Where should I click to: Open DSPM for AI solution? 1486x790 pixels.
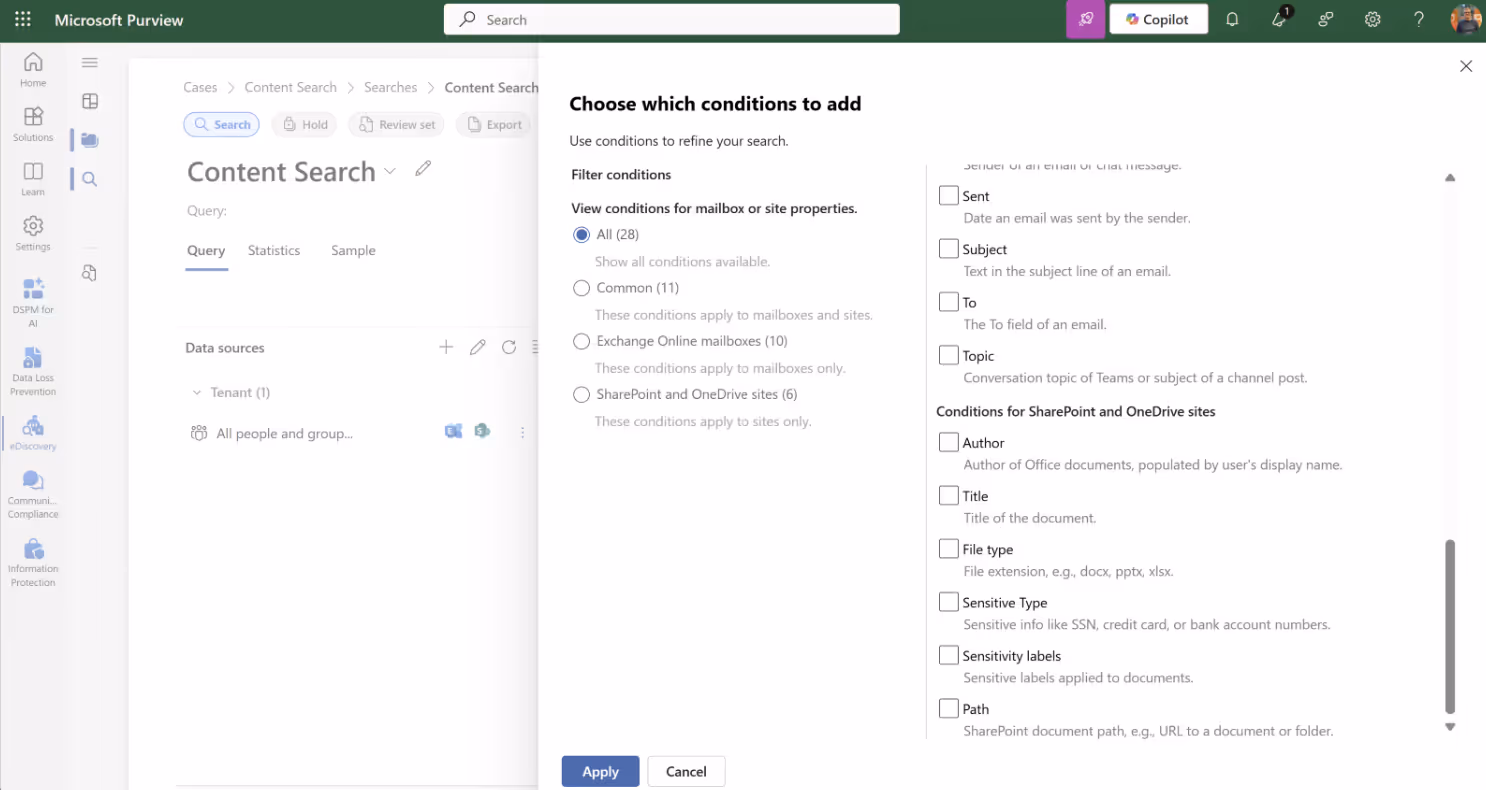(x=33, y=302)
